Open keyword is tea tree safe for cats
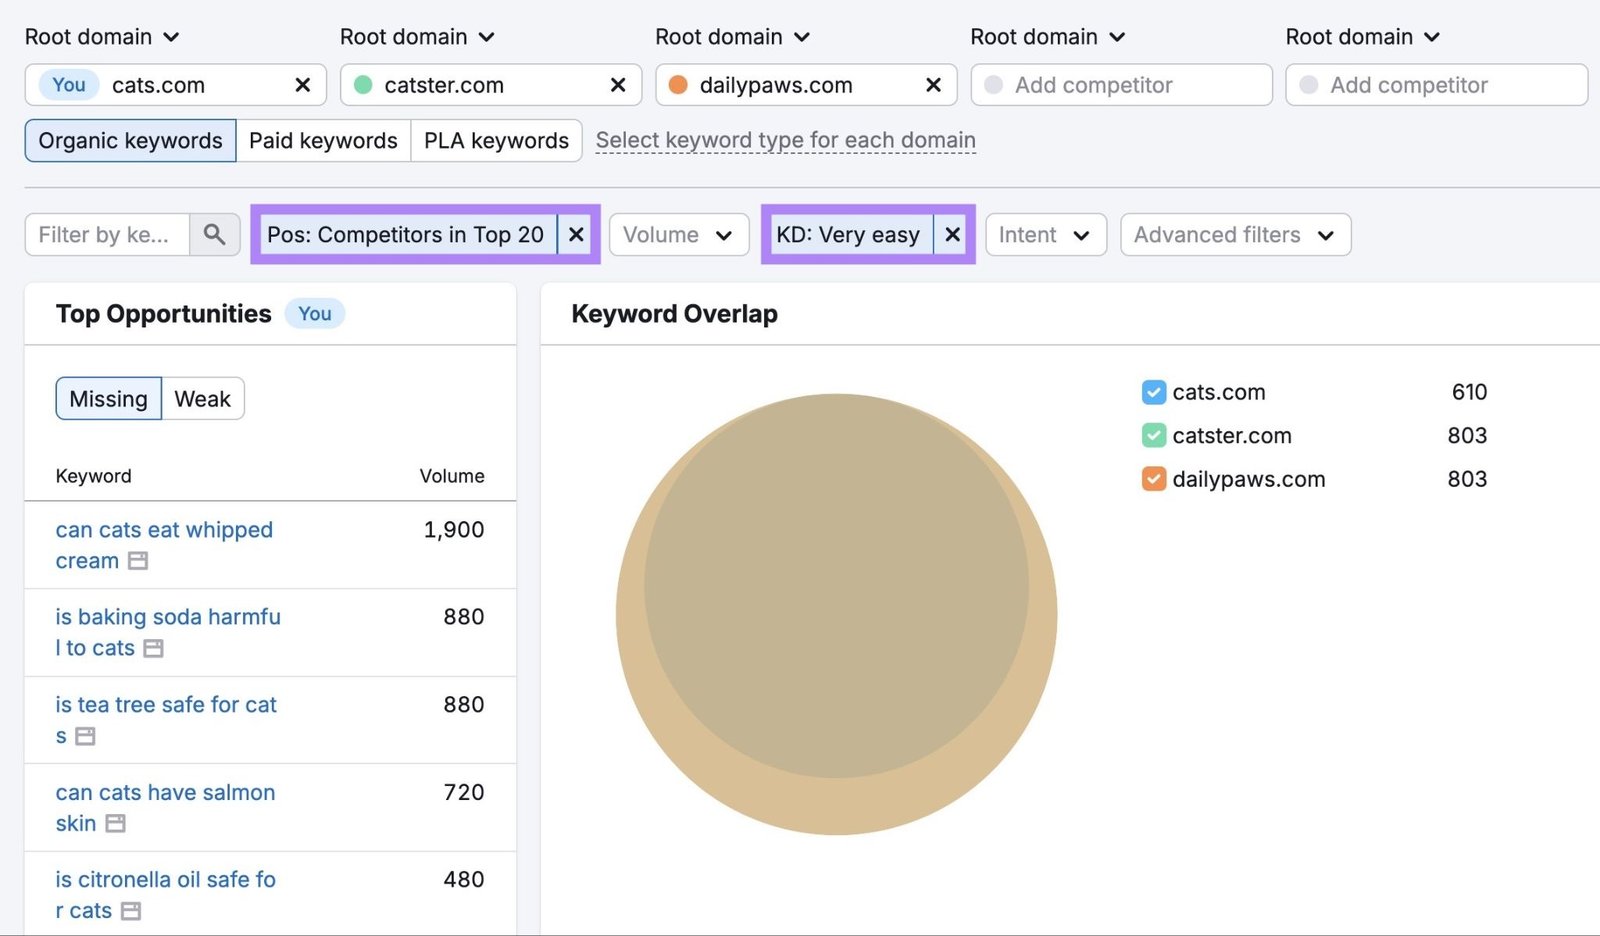 pyautogui.click(x=166, y=720)
